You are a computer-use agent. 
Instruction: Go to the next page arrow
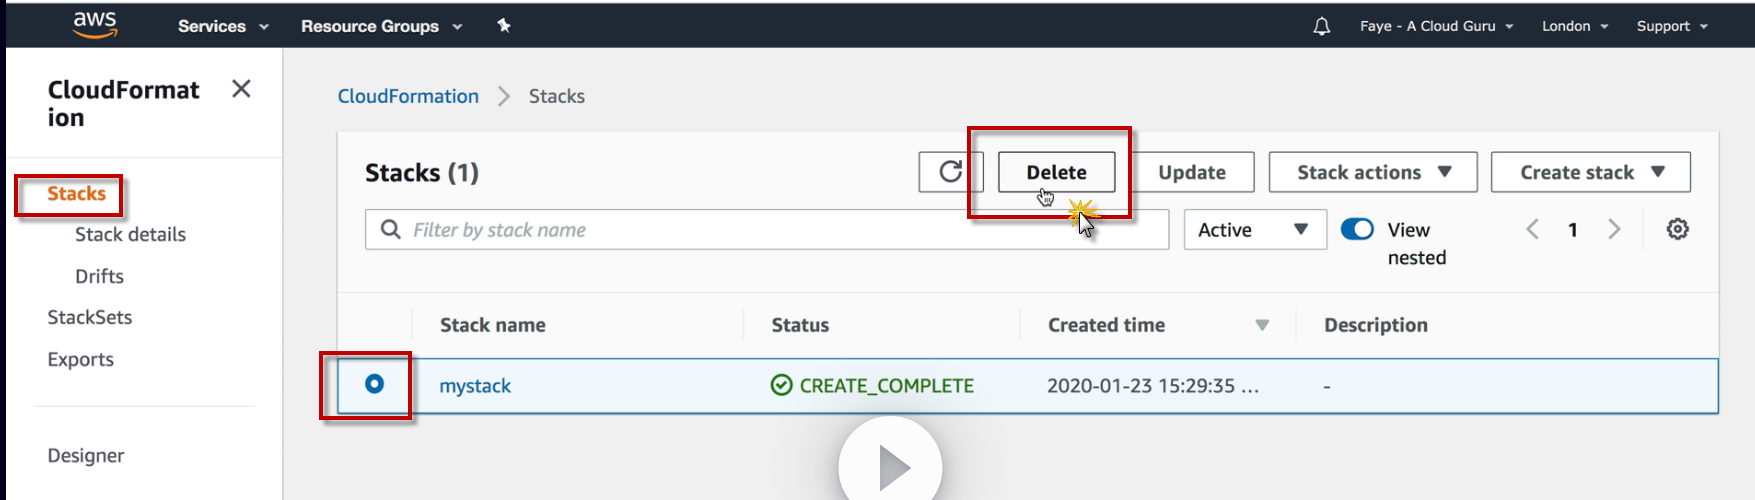pos(1613,229)
